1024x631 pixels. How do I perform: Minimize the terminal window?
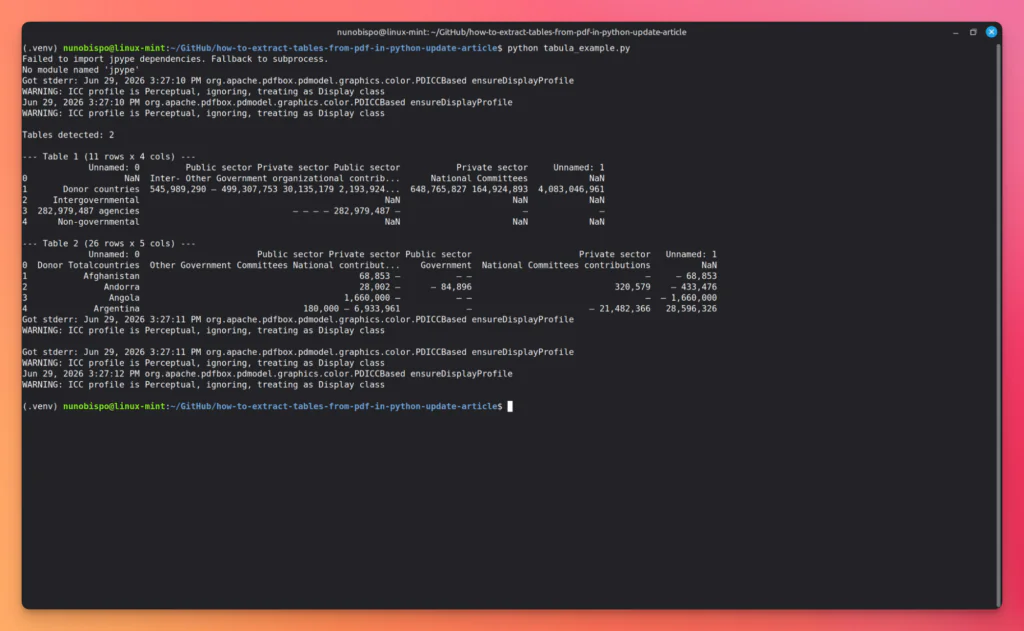coord(955,32)
